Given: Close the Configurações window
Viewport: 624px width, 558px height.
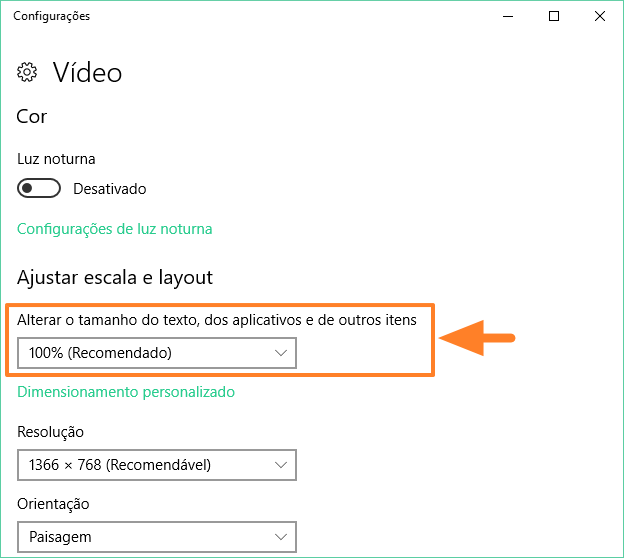Looking at the screenshot, I should point(599,16).
